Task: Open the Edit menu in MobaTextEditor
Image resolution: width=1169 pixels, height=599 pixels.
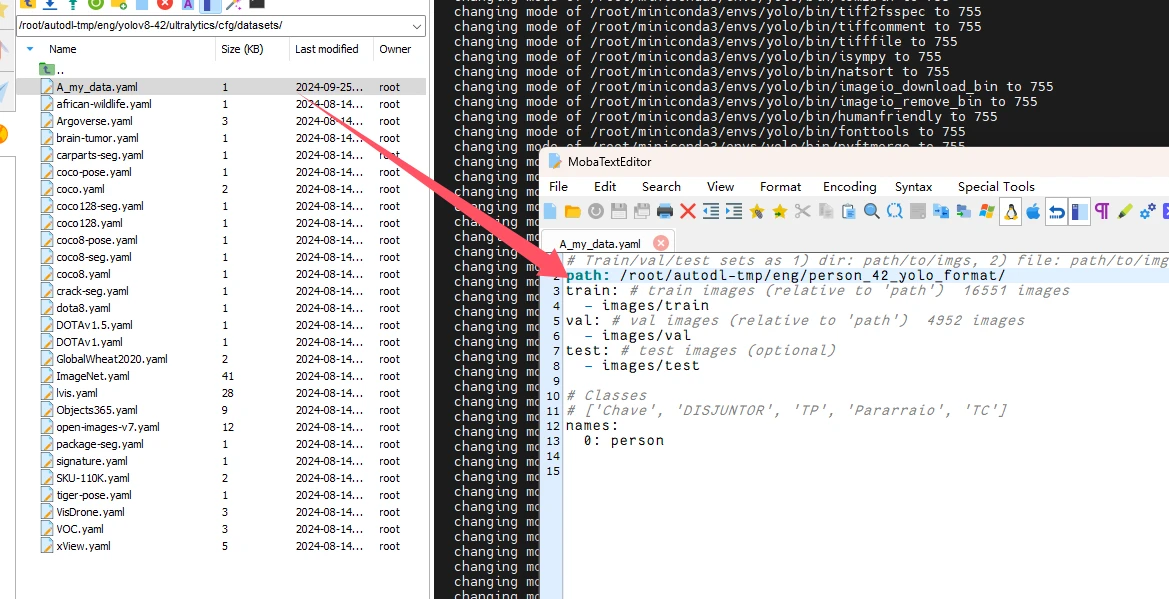Action: pos(605,186)
